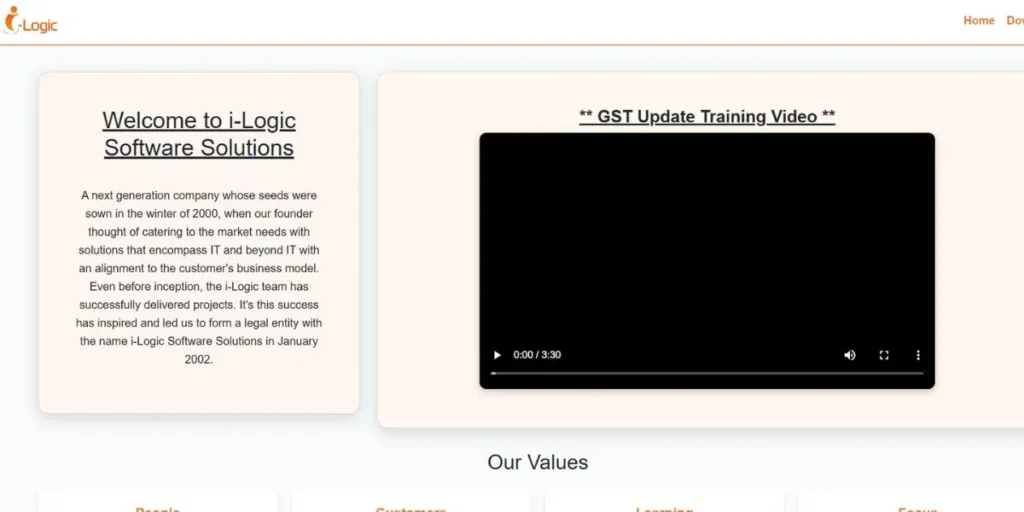Click the i-Logic logo in the header
Screen dimensions: 1024x512
click(31, 21)
